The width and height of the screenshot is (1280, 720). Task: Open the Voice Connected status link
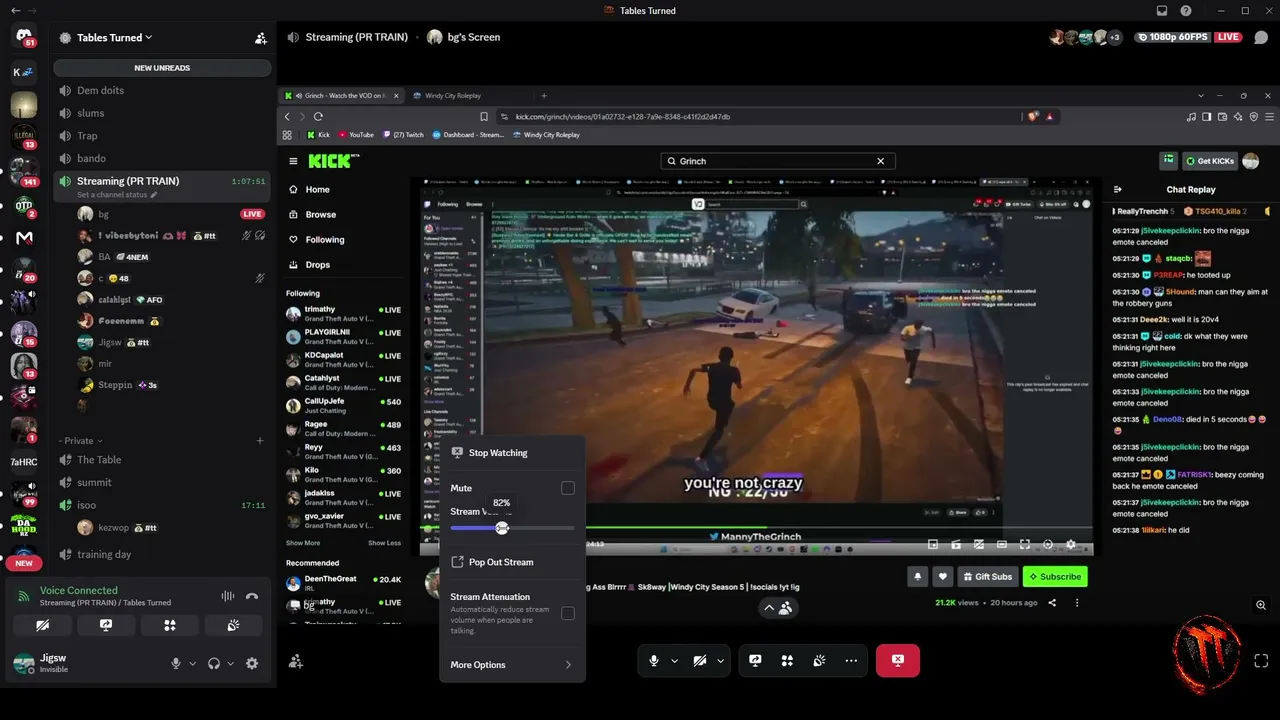tap(79, 591)
